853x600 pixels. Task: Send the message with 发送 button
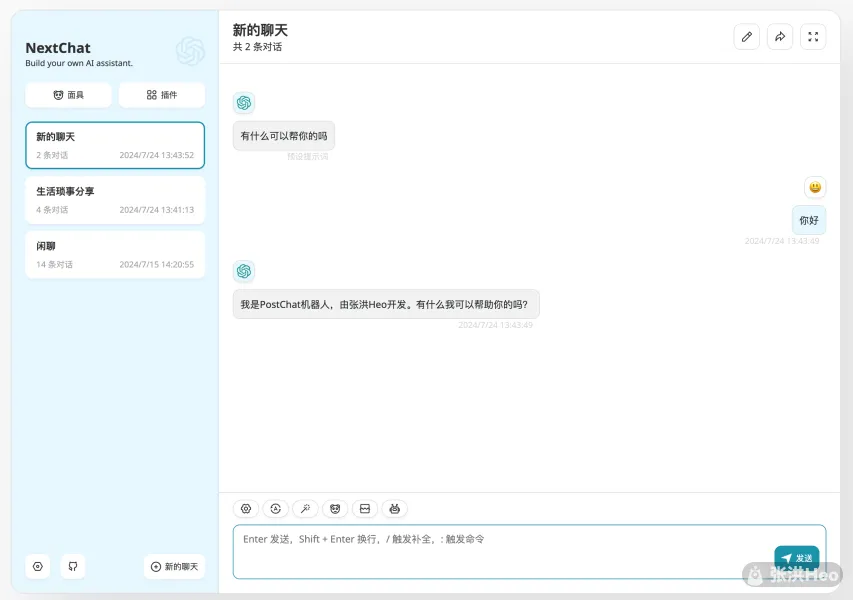(797, 558)
